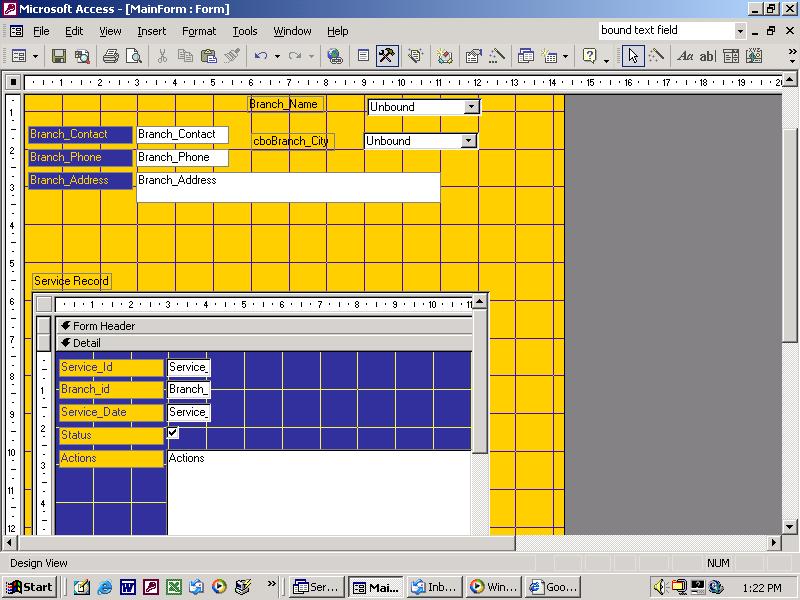The image size is (800, 600).
Task: Click the Cut scissors icon
Action: point(162,56)
